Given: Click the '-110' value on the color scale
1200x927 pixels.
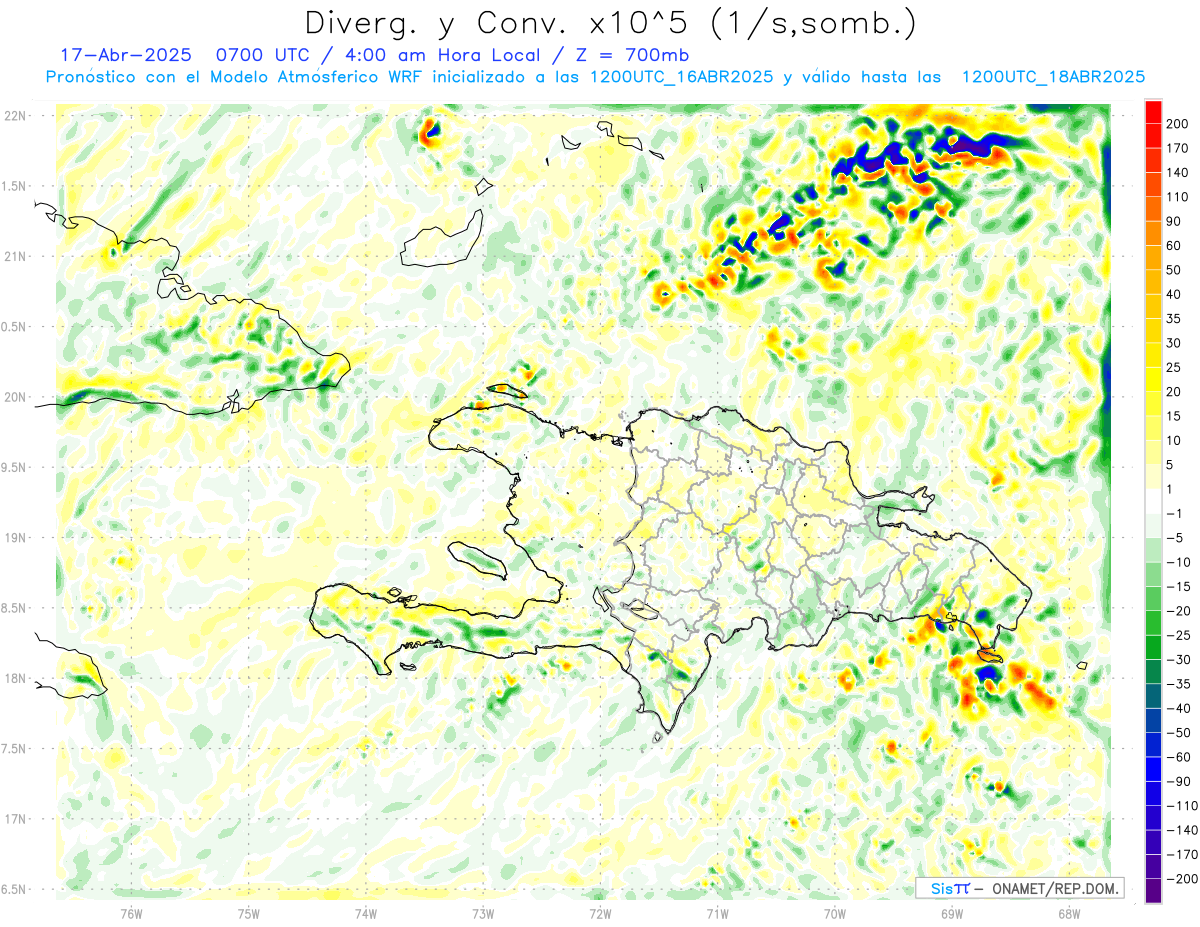Looking at the screenshot, I should [1181, 805].
